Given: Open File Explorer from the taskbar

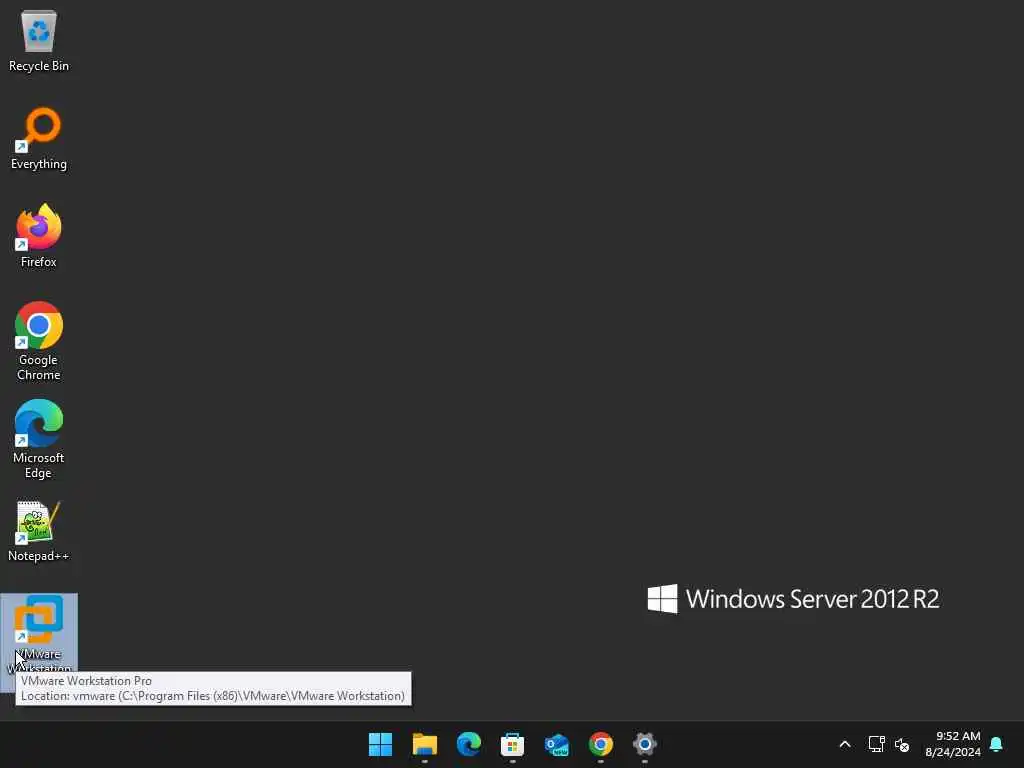Looking at the screenshot, I should tap(424, 744).
